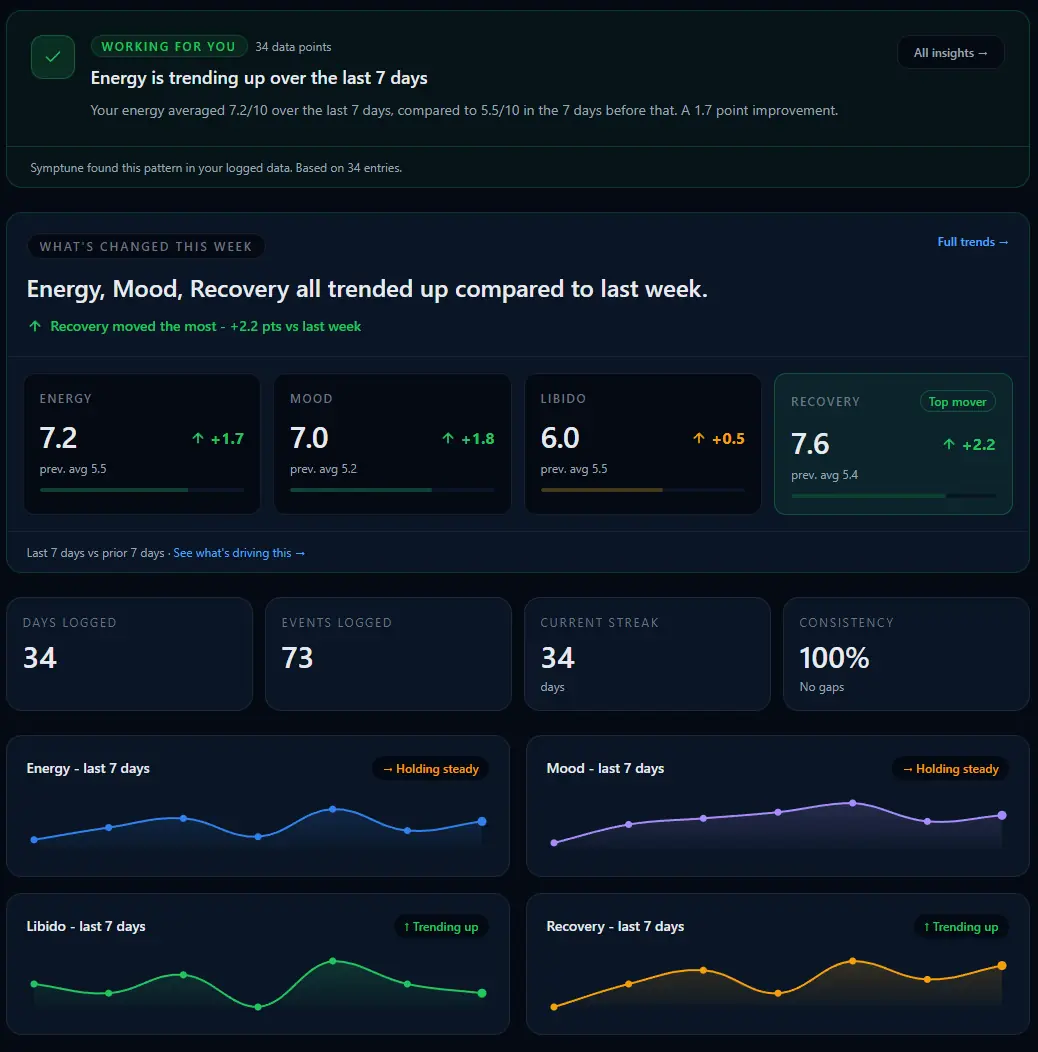Viewport: 1038px width, 1052px height.
Task: Click the Current Streak label
Action: click(599, 623)
